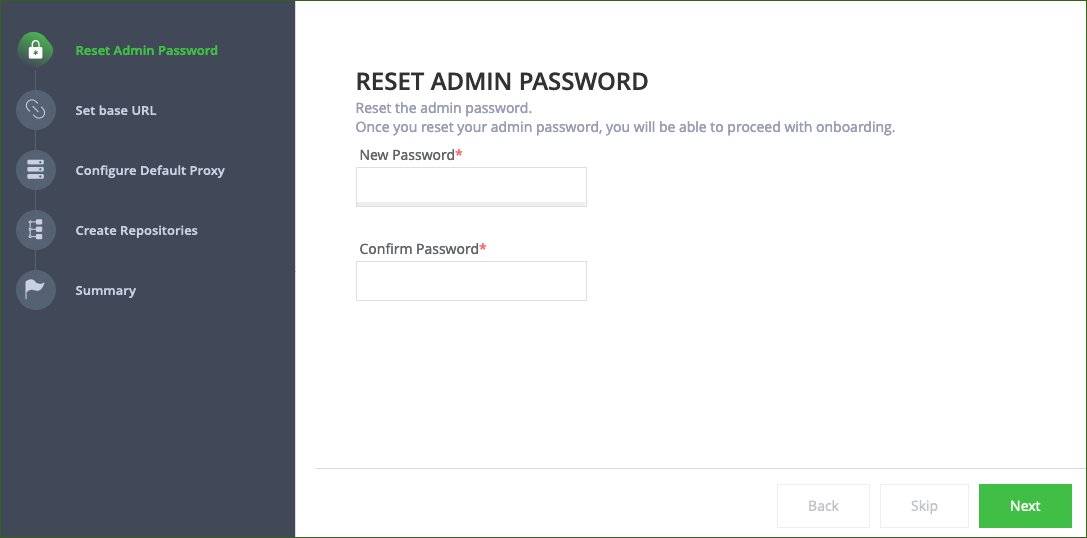
Task: Click the flag icon for Summary
Action: (x=35, y=290)
